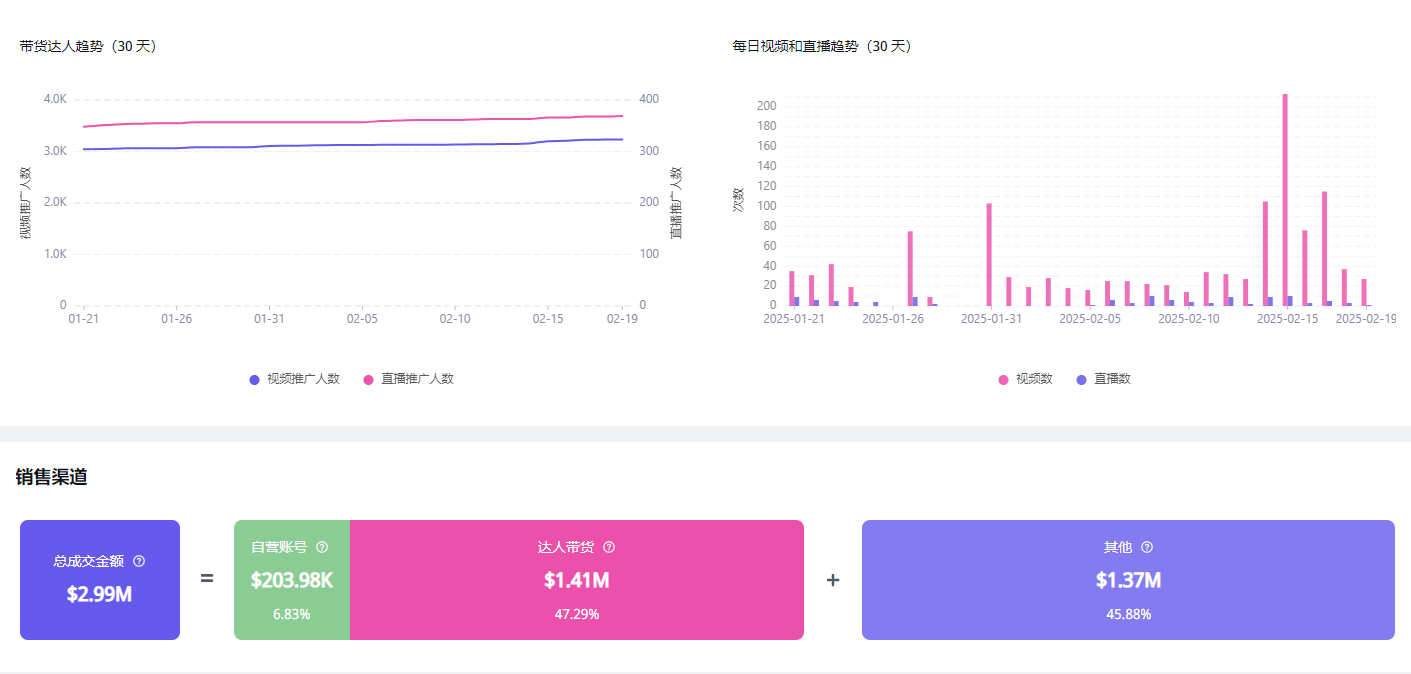Click the purple 直播数 legend dot
Viewport: 1411px width, 674px height.
1081,380
